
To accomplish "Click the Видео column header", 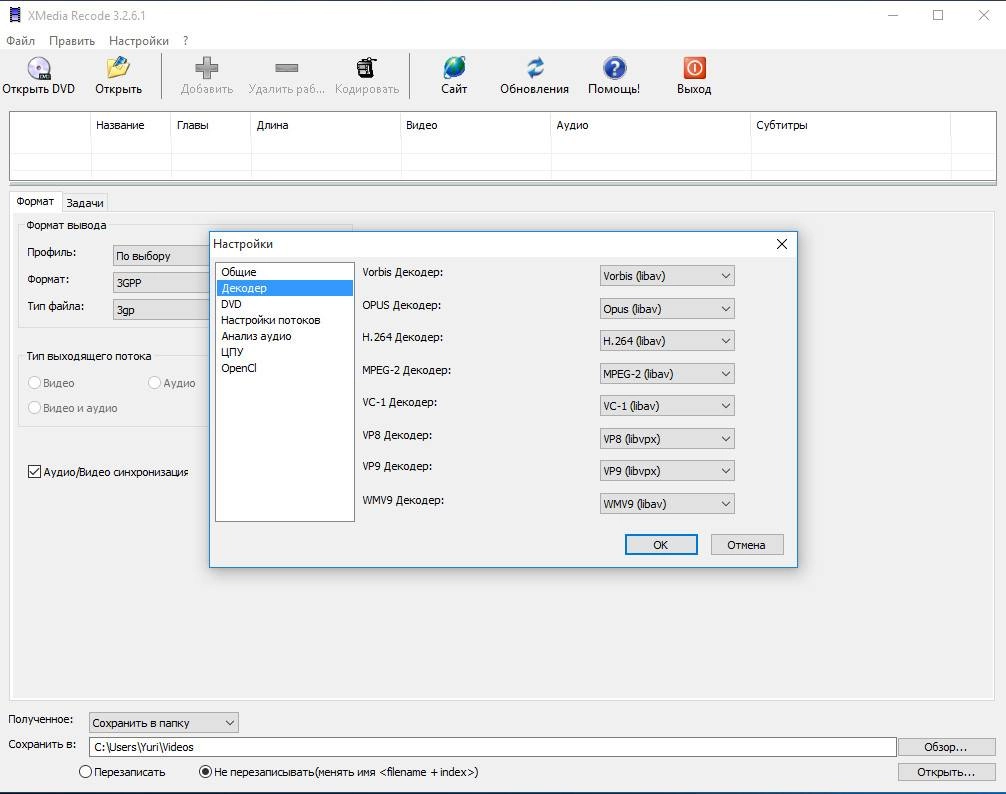I will [x=476, y=125].
